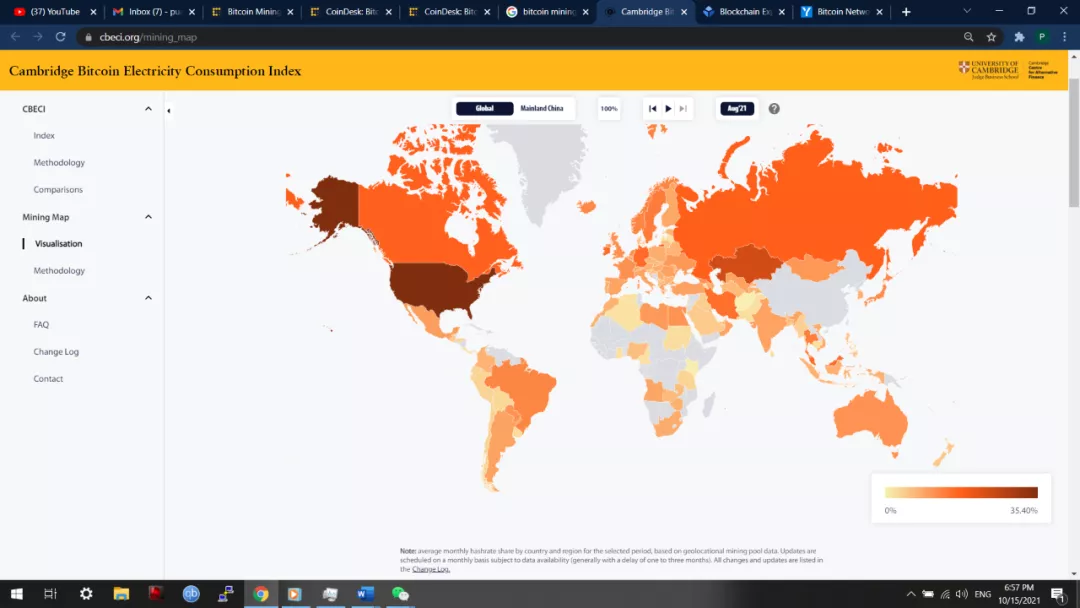Play the mining map timeline animation
The image size is (1080, 608).
[668, 108]
